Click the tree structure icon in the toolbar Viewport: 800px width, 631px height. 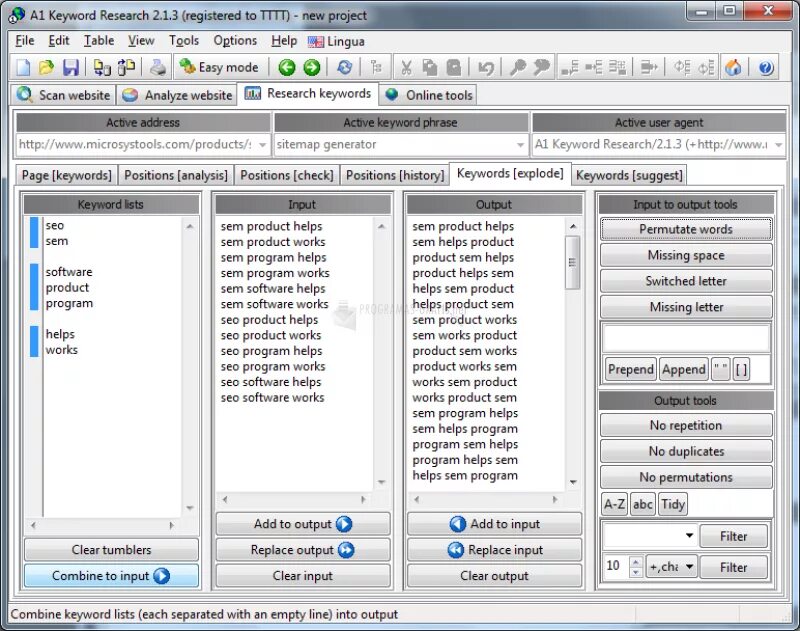point(377,67)
